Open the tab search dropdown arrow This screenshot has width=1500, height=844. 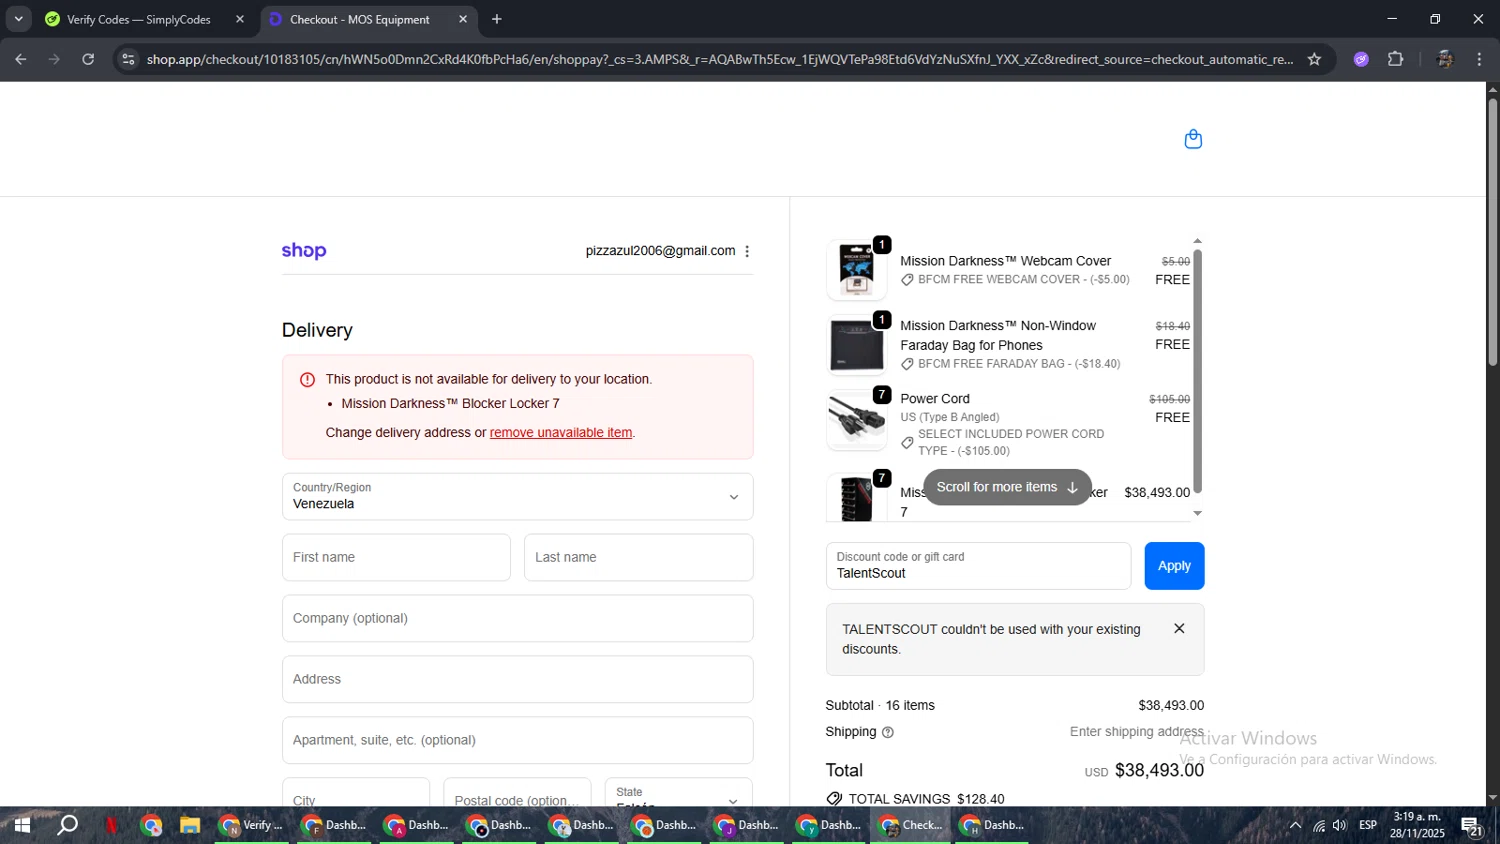pyautogui.click(x=18, y=19)
